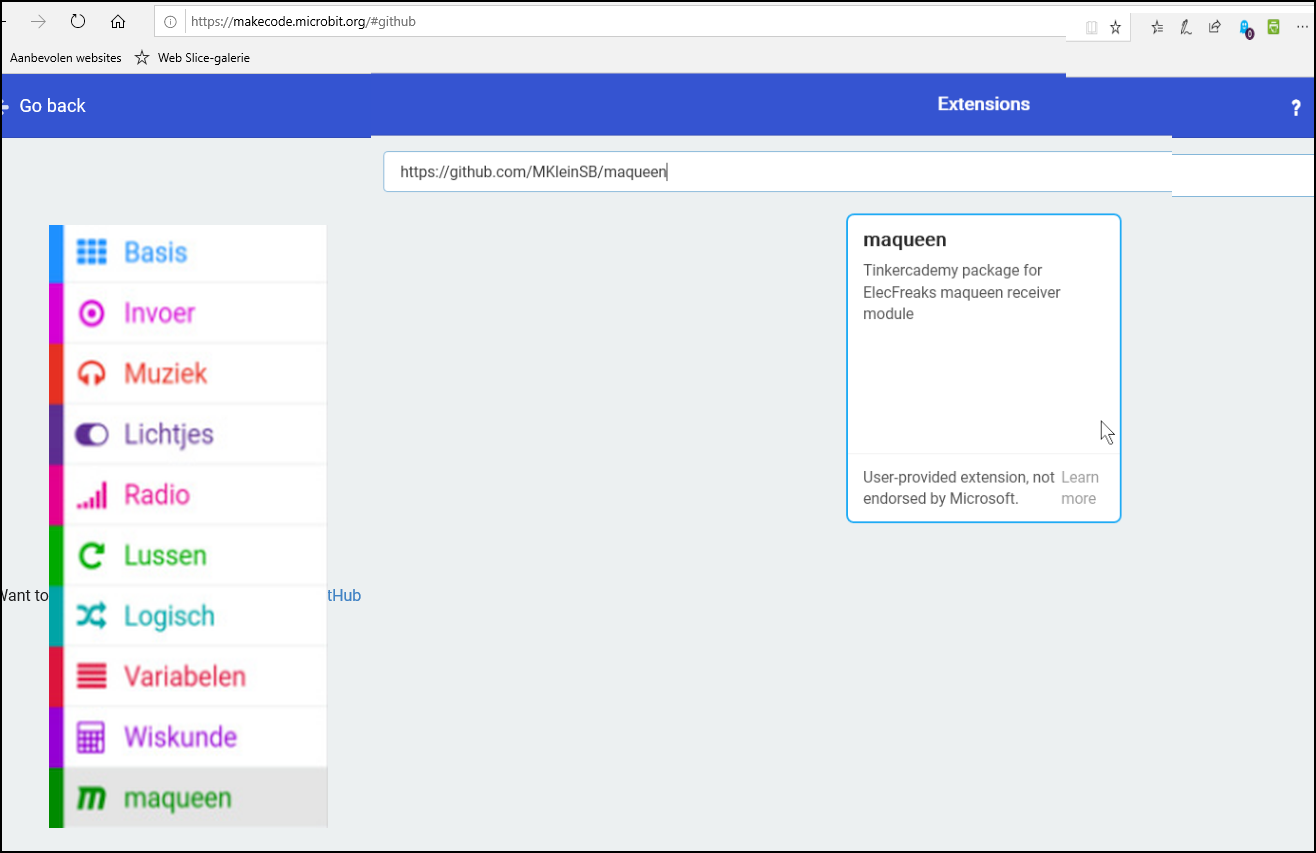
Task: Click the Tinkercademy package description text
Action: click(962, 292)
